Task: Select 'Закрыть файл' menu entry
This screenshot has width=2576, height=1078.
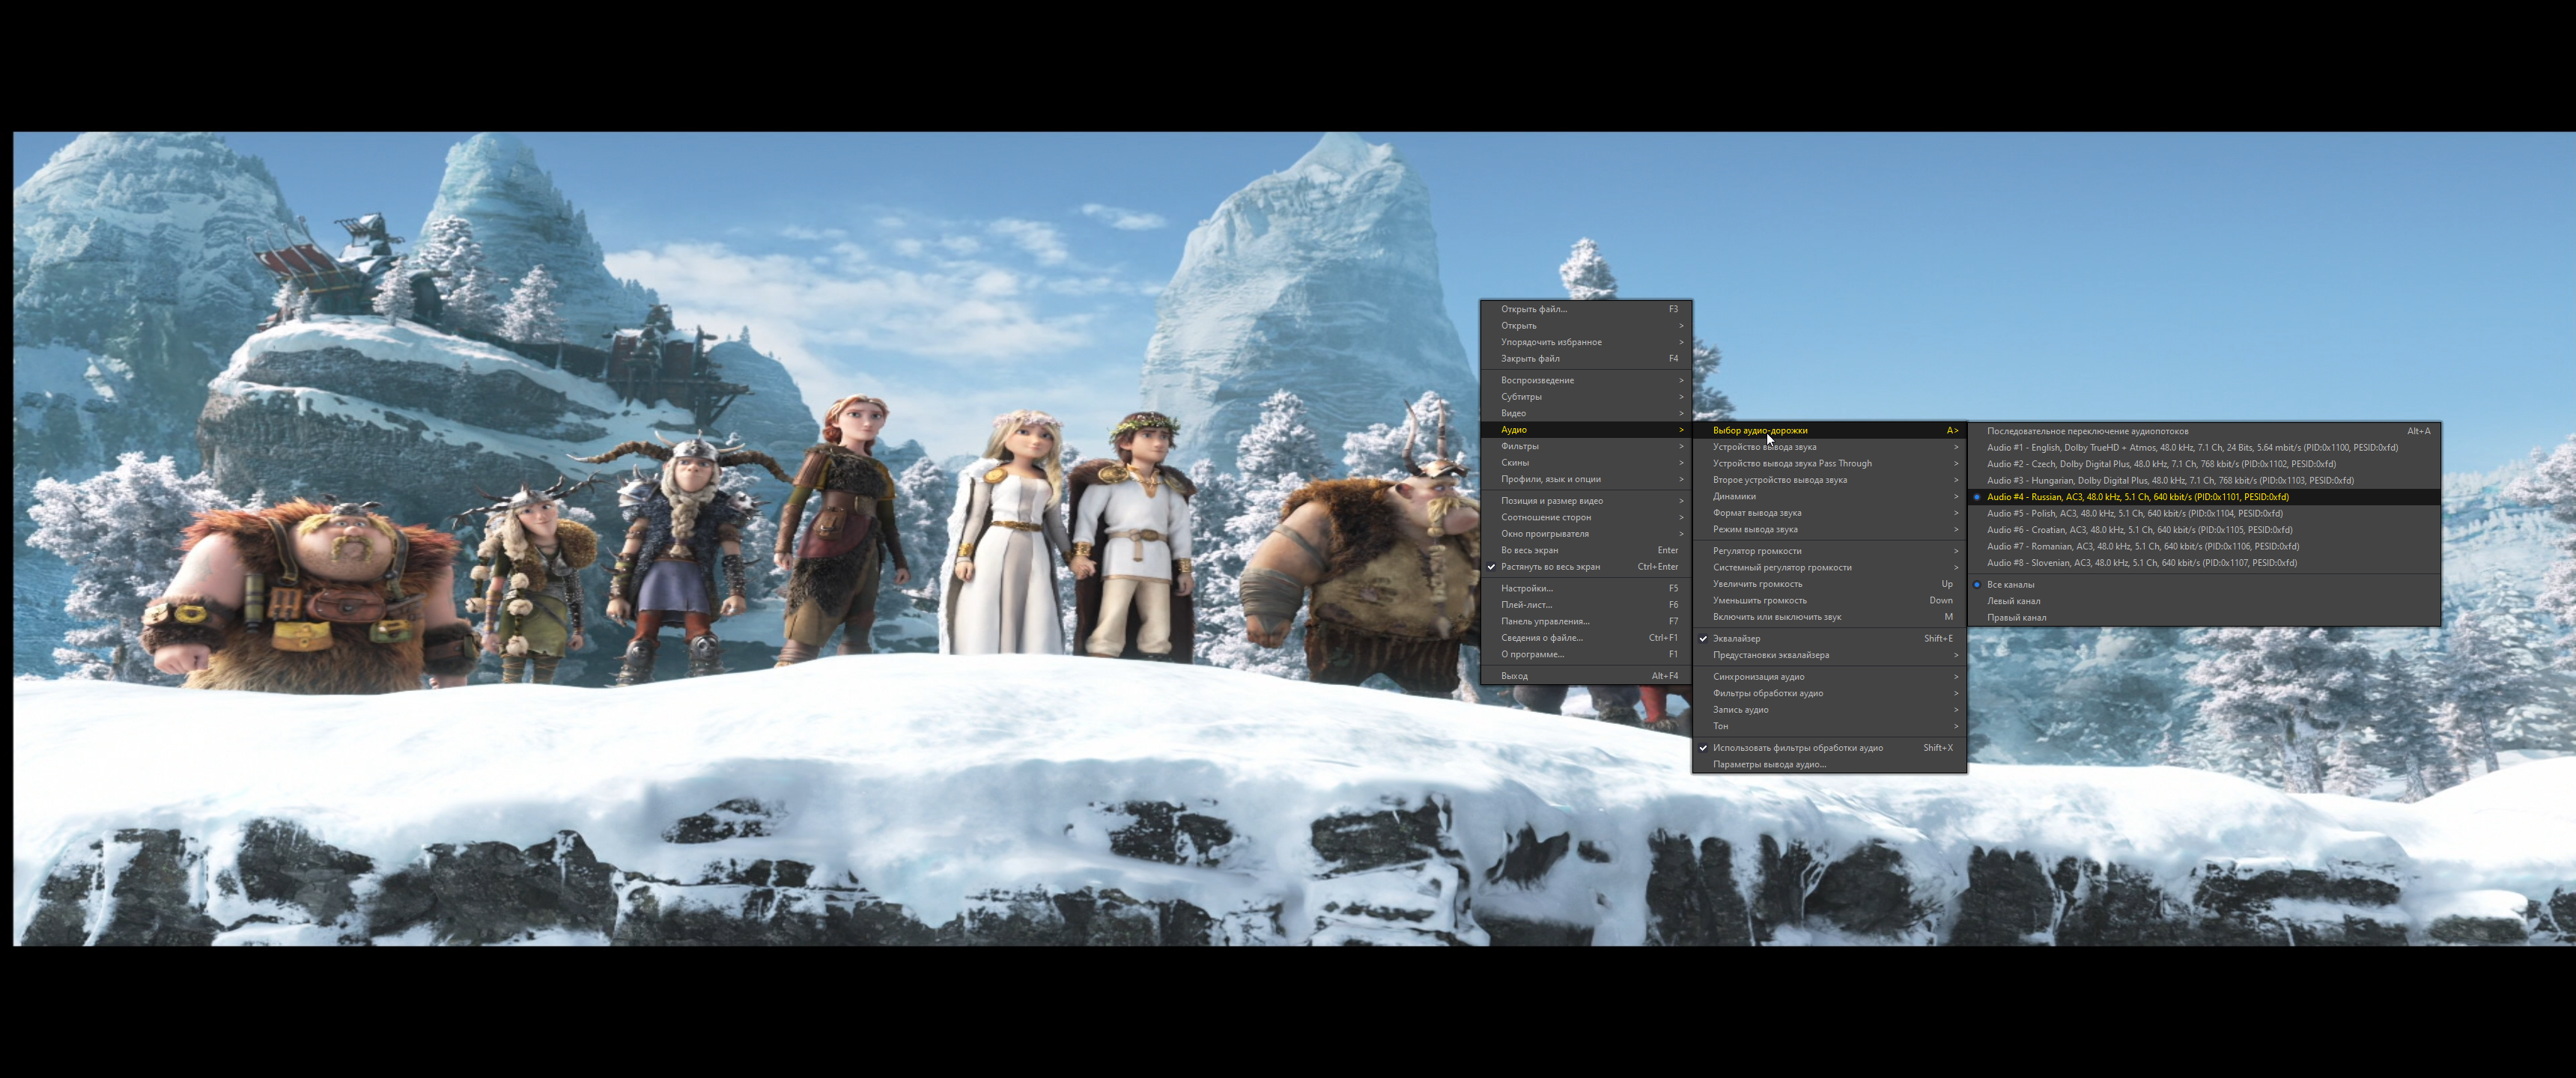Action: pyautogui.click(x=1586, y=359)
